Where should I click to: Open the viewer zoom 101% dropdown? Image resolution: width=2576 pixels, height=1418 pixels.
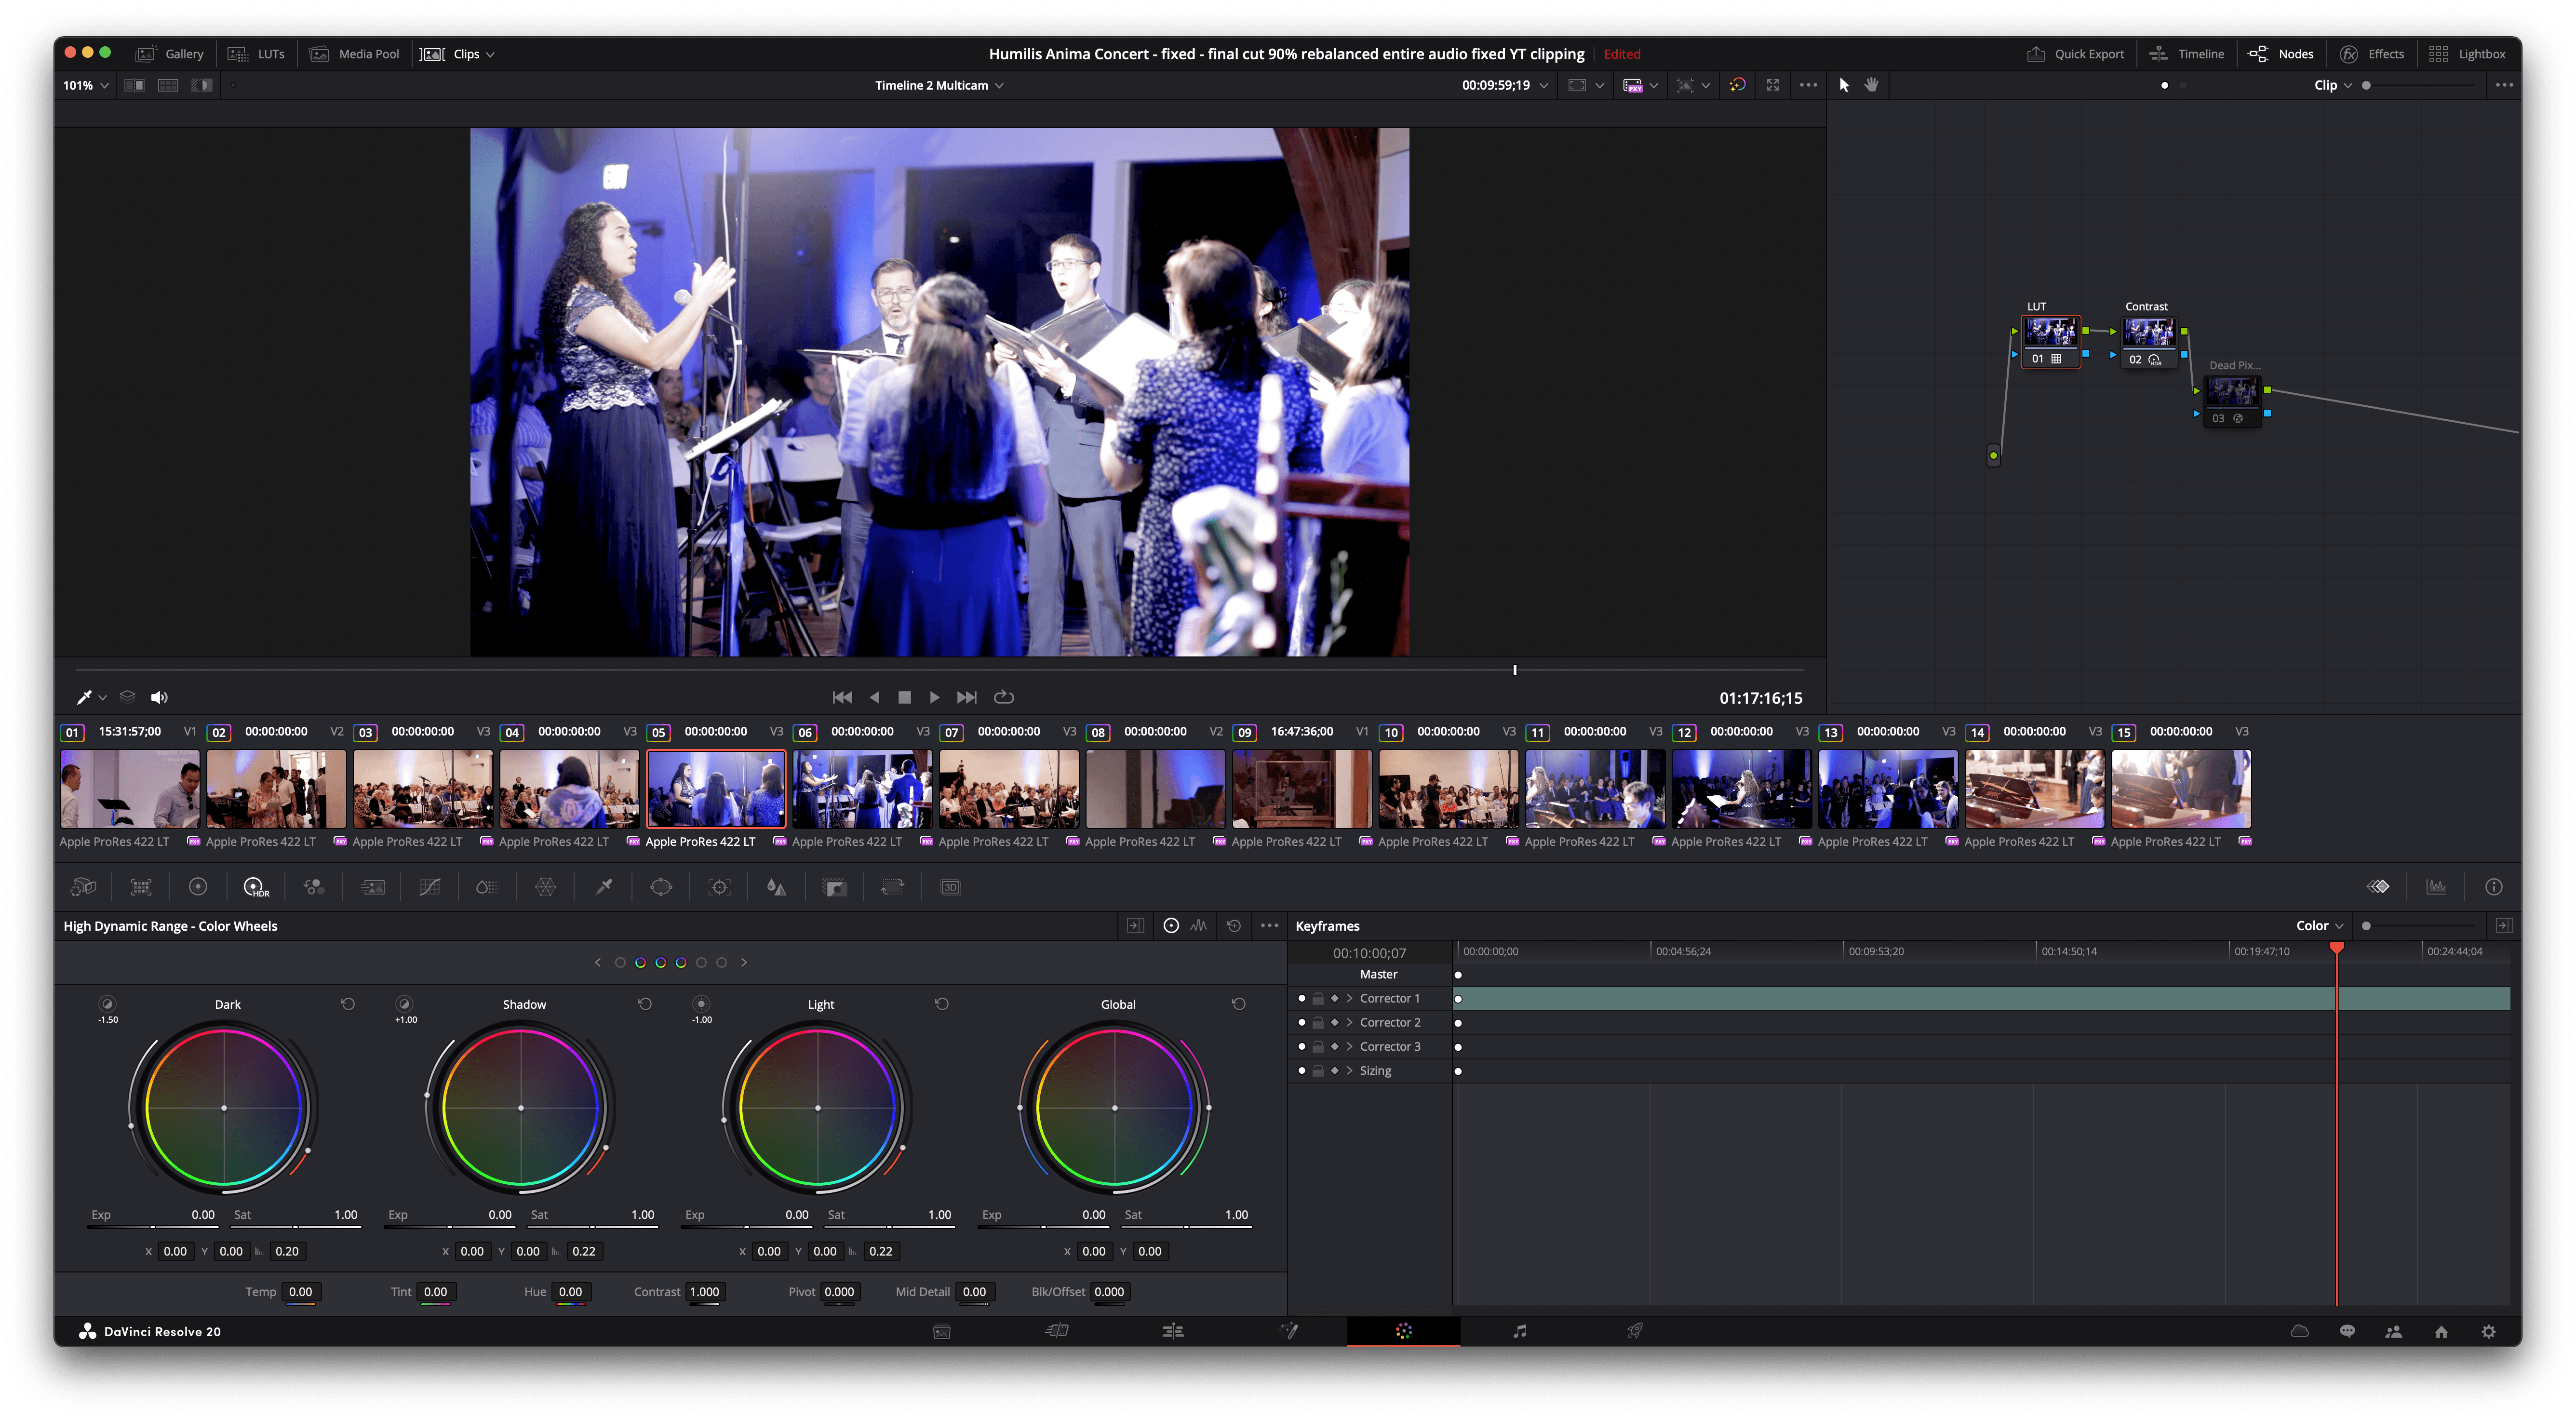86,85
